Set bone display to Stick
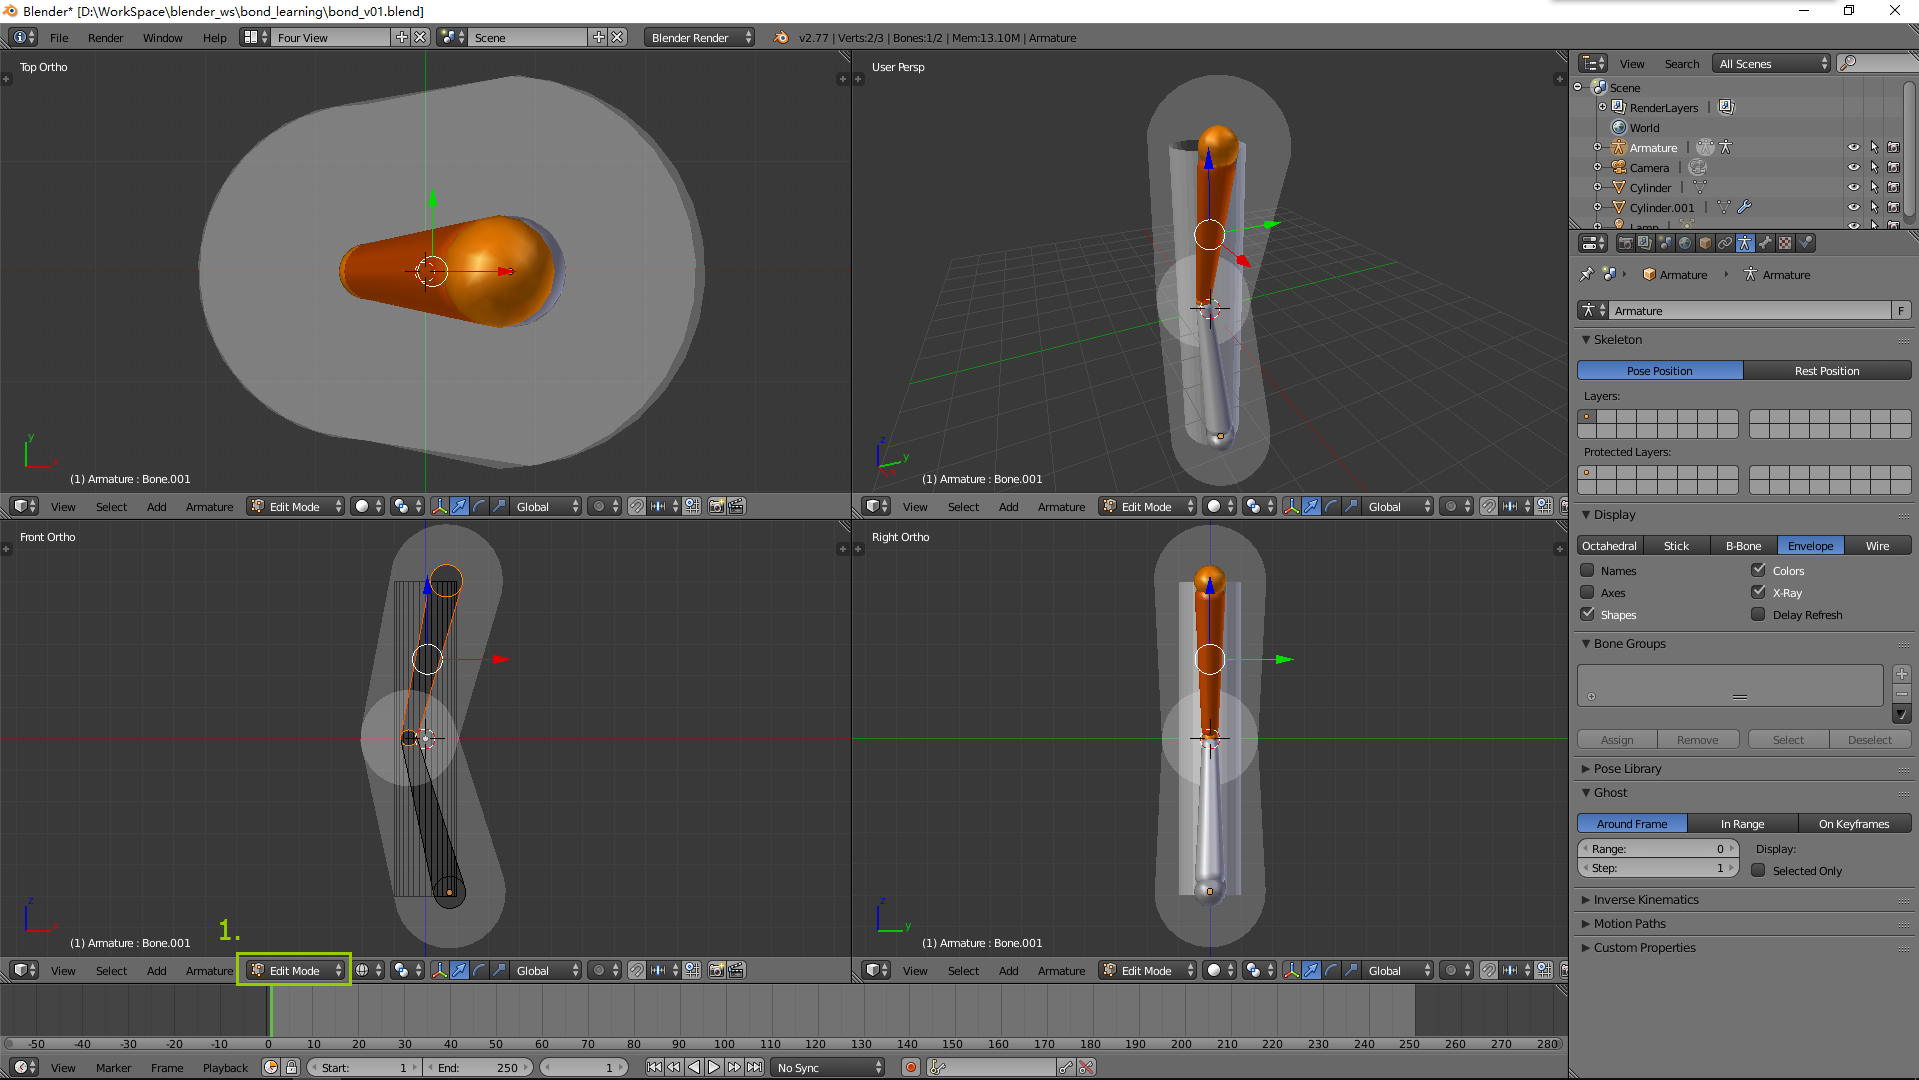This screenshot has width=1919, height=1080. [1676, 545]
